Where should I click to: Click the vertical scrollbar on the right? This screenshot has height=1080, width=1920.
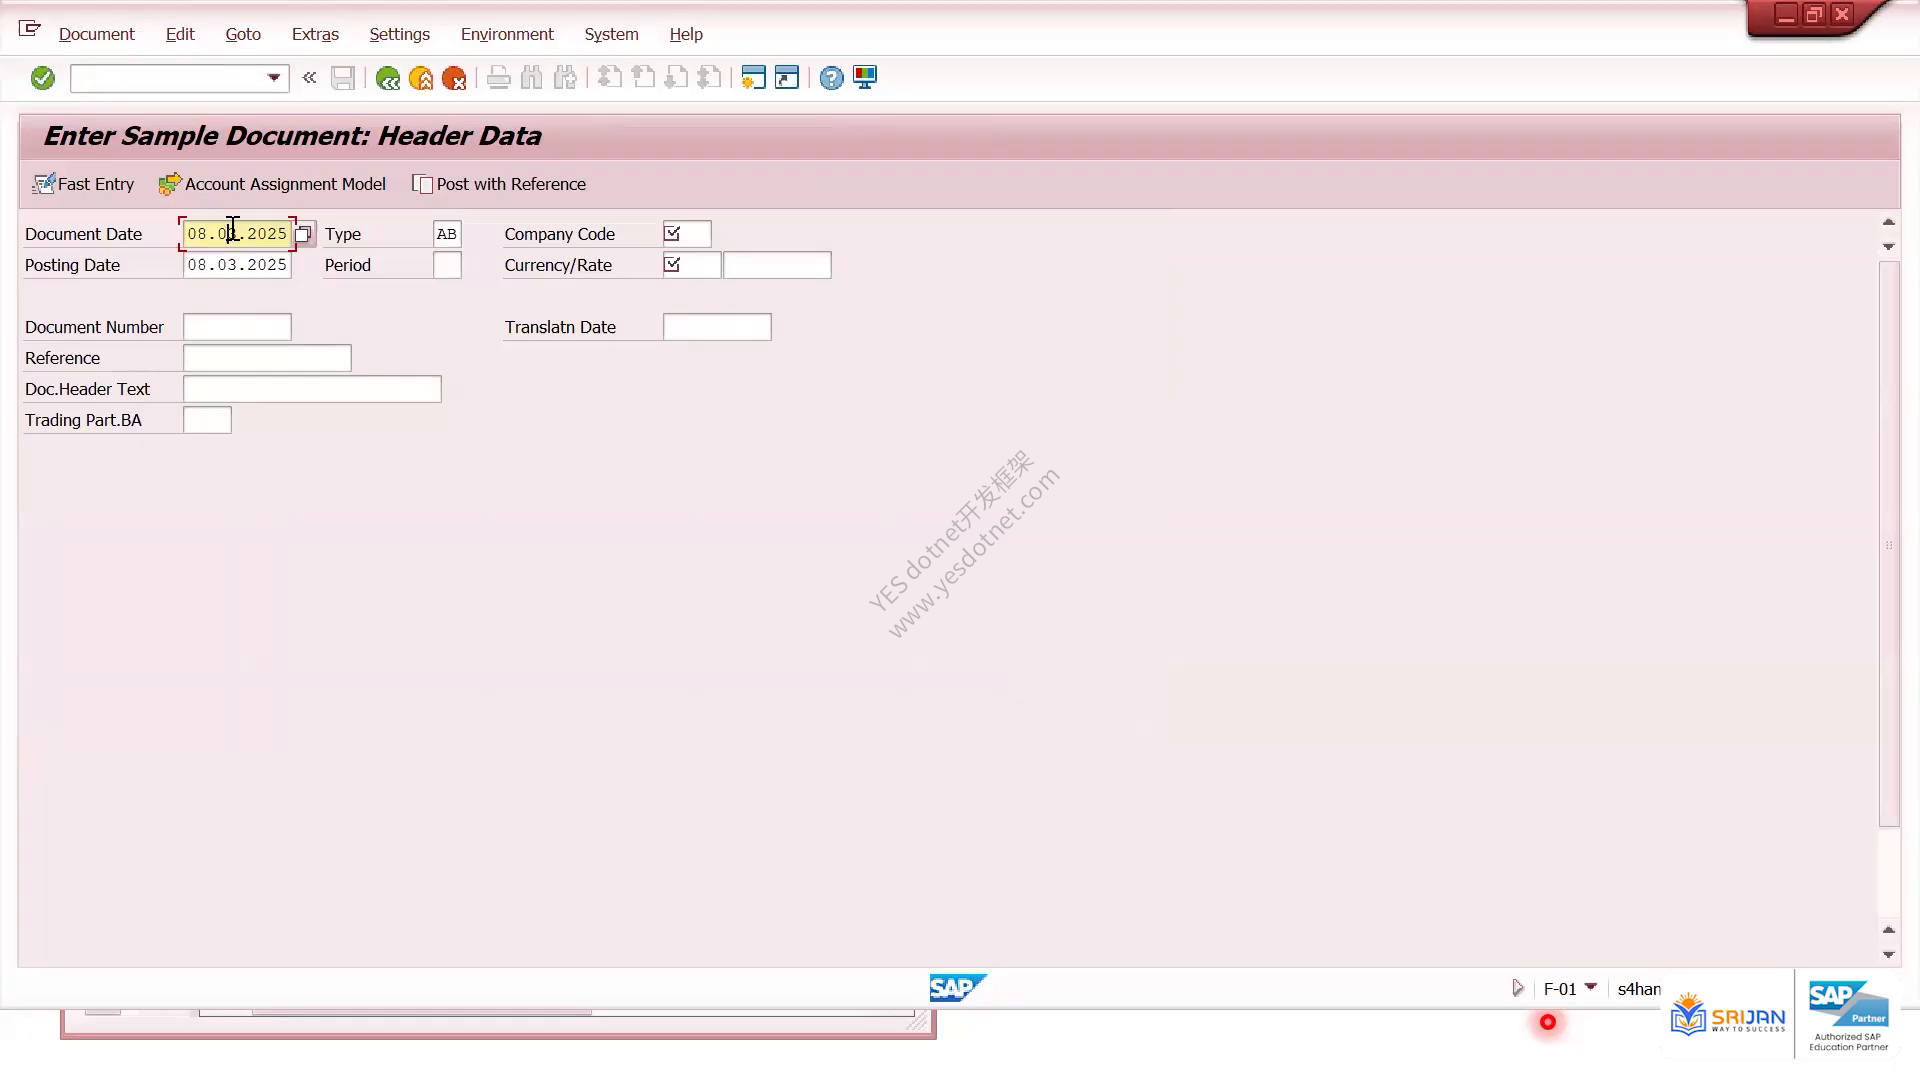(1888, 545)
